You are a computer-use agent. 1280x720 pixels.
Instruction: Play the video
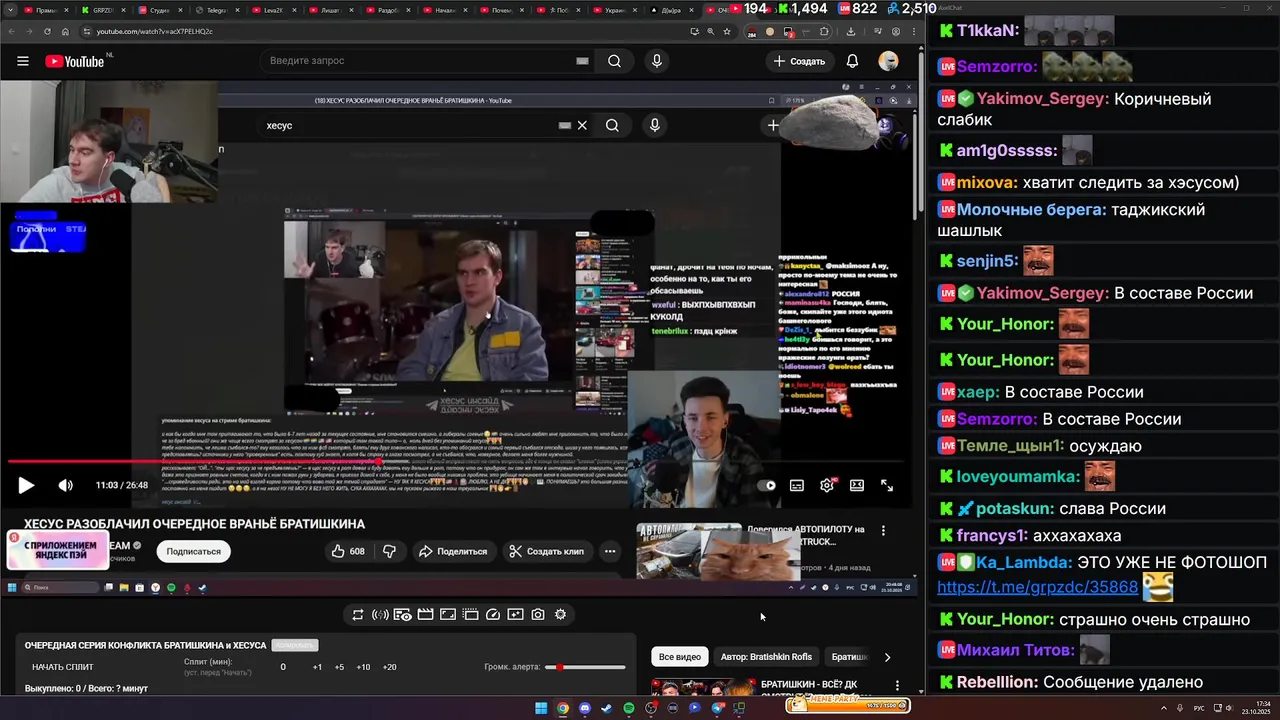pos(26,485)
